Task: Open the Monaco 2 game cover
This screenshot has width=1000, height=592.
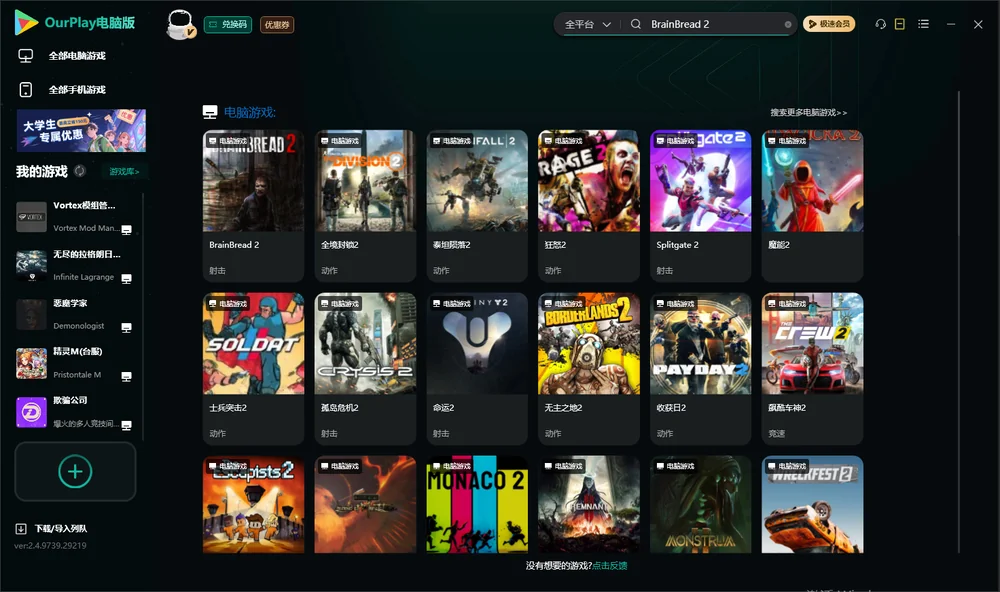Action: click(x=477, y=504)
